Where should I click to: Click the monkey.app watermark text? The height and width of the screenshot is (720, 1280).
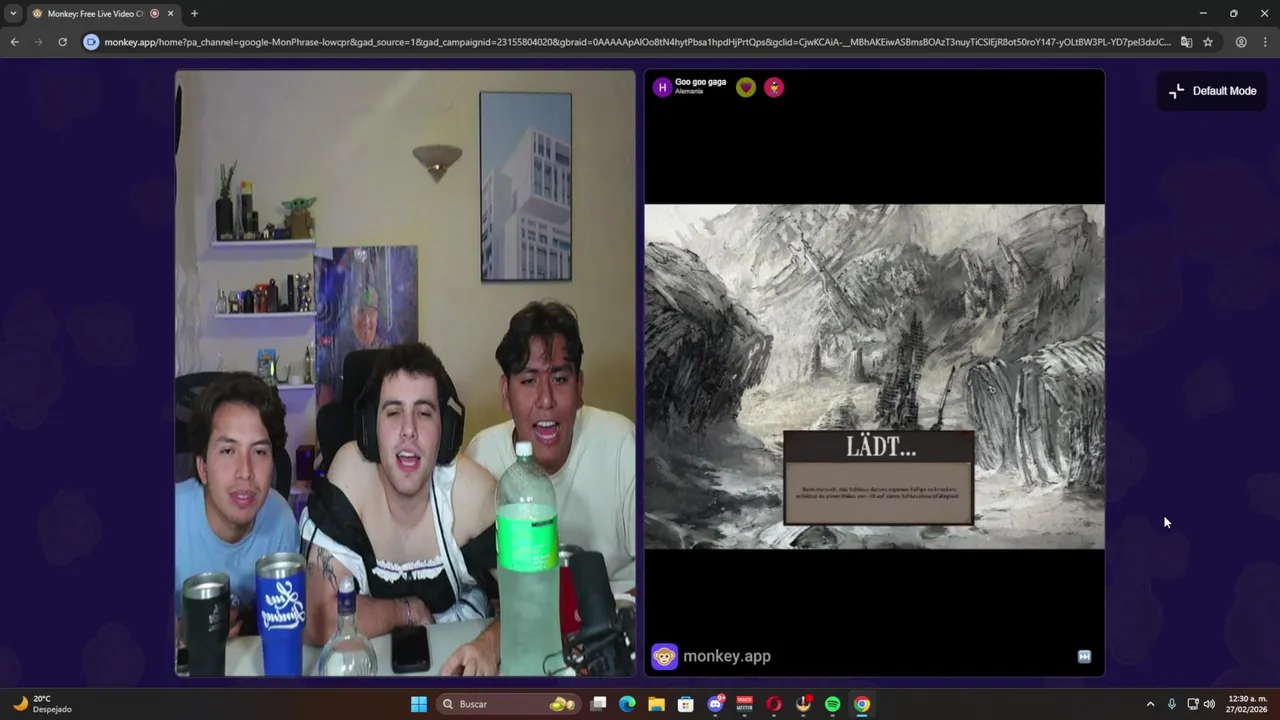coord(727,656)
